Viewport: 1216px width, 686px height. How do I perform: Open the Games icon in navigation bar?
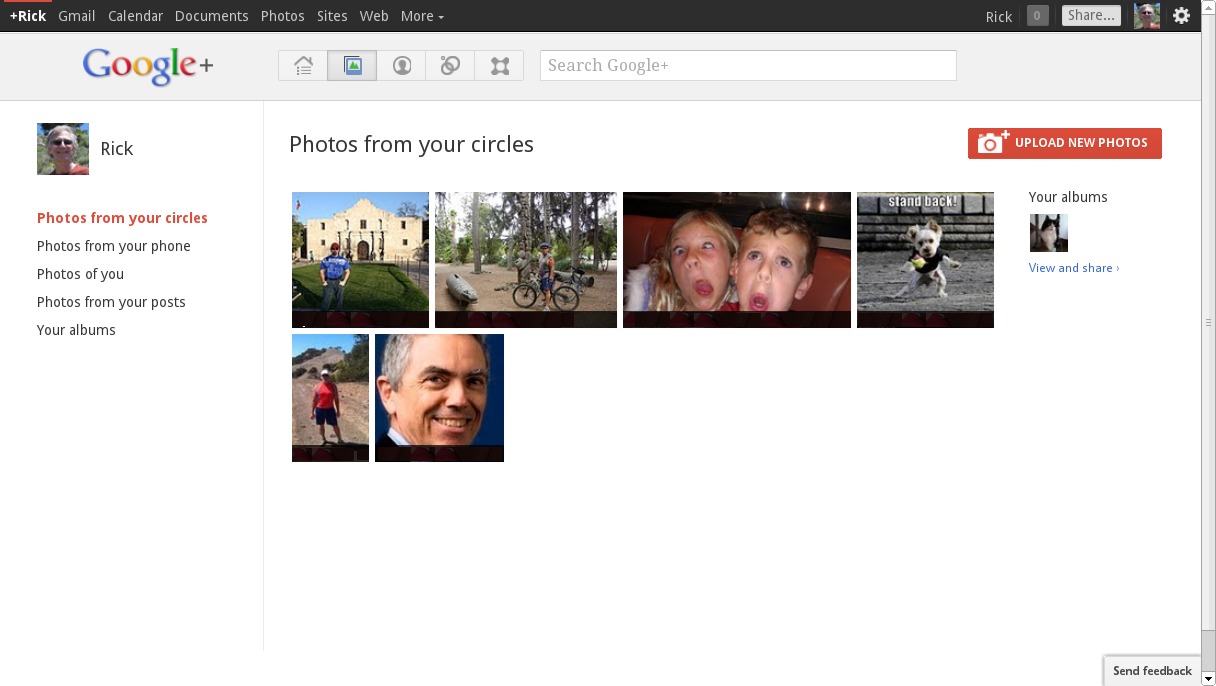point(499,66)
